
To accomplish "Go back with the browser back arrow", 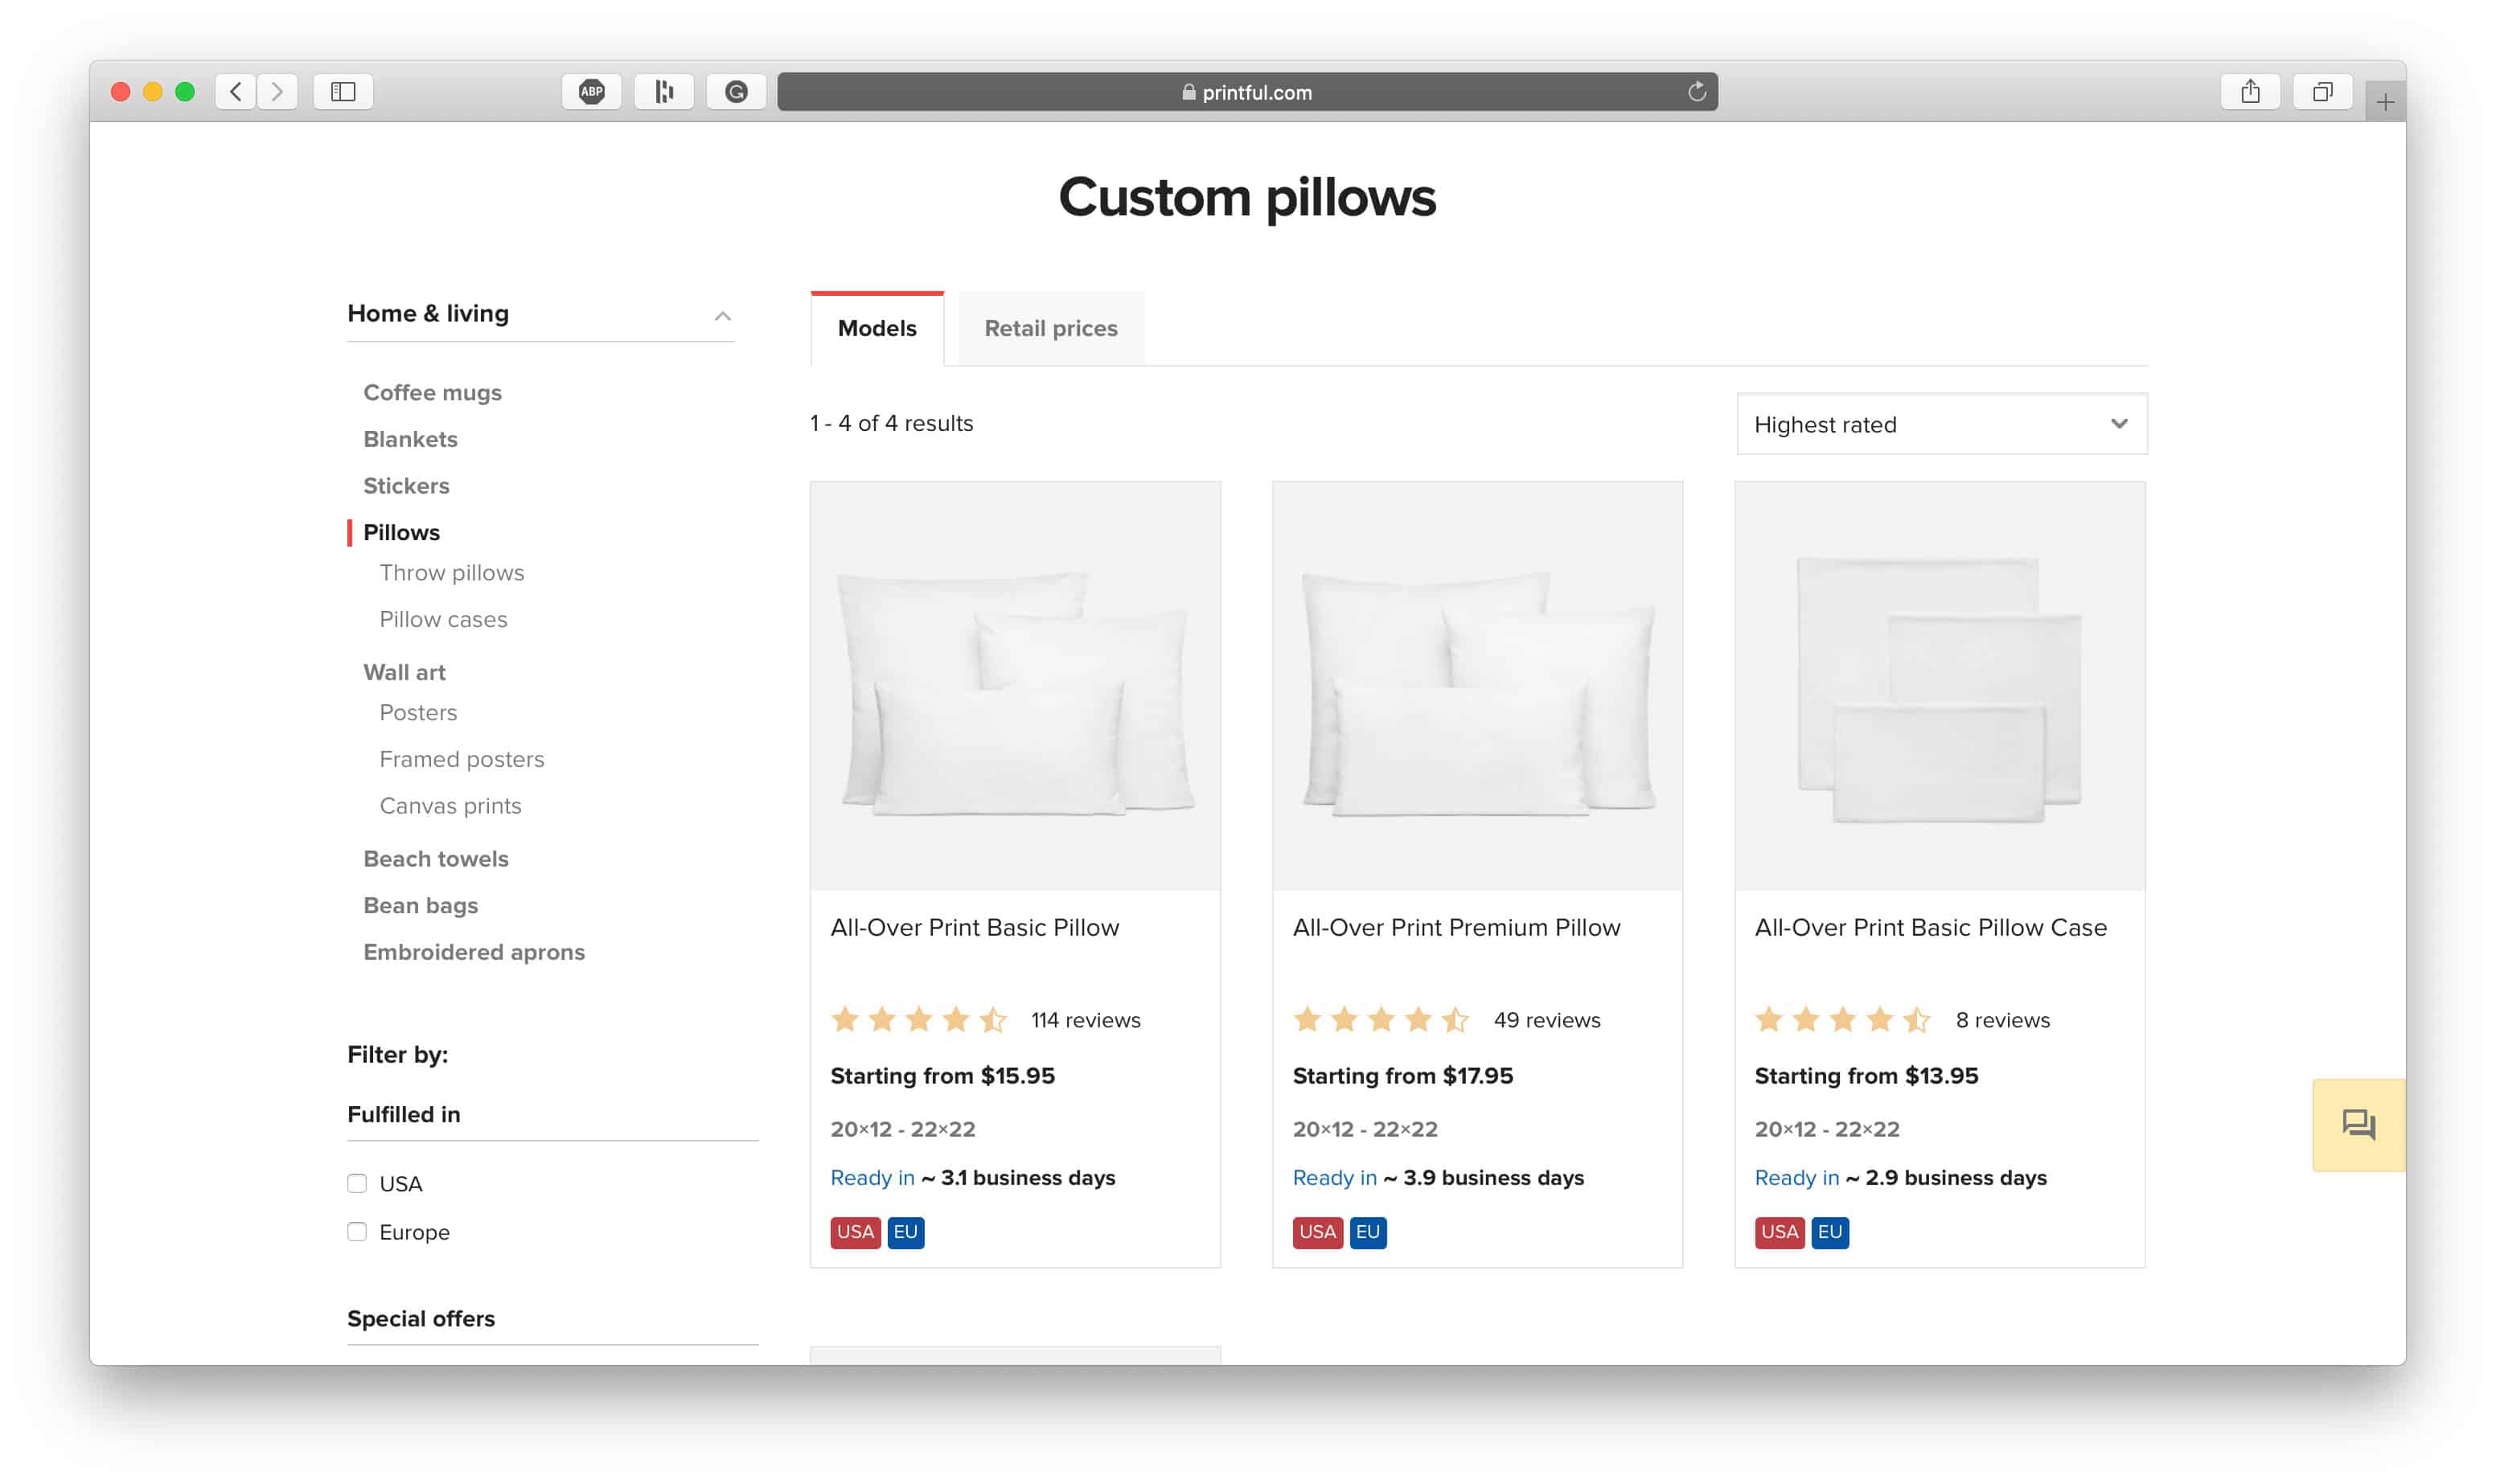I will coord(236,92).
